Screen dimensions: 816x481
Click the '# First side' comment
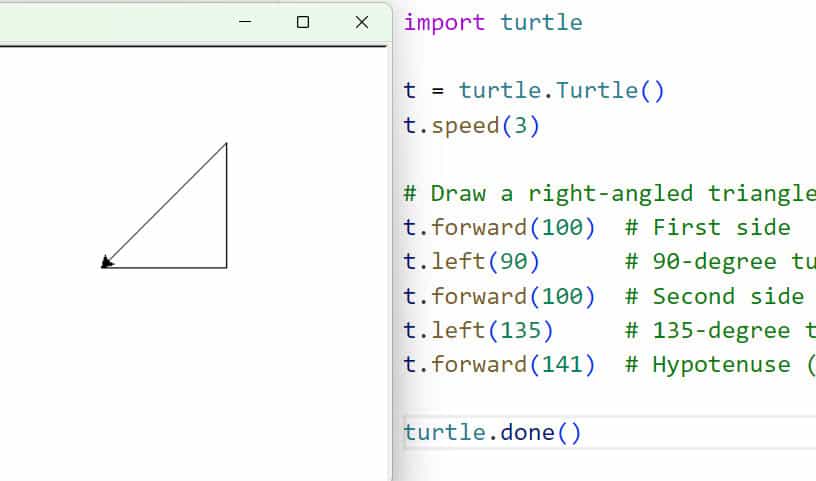coord(707,227)
